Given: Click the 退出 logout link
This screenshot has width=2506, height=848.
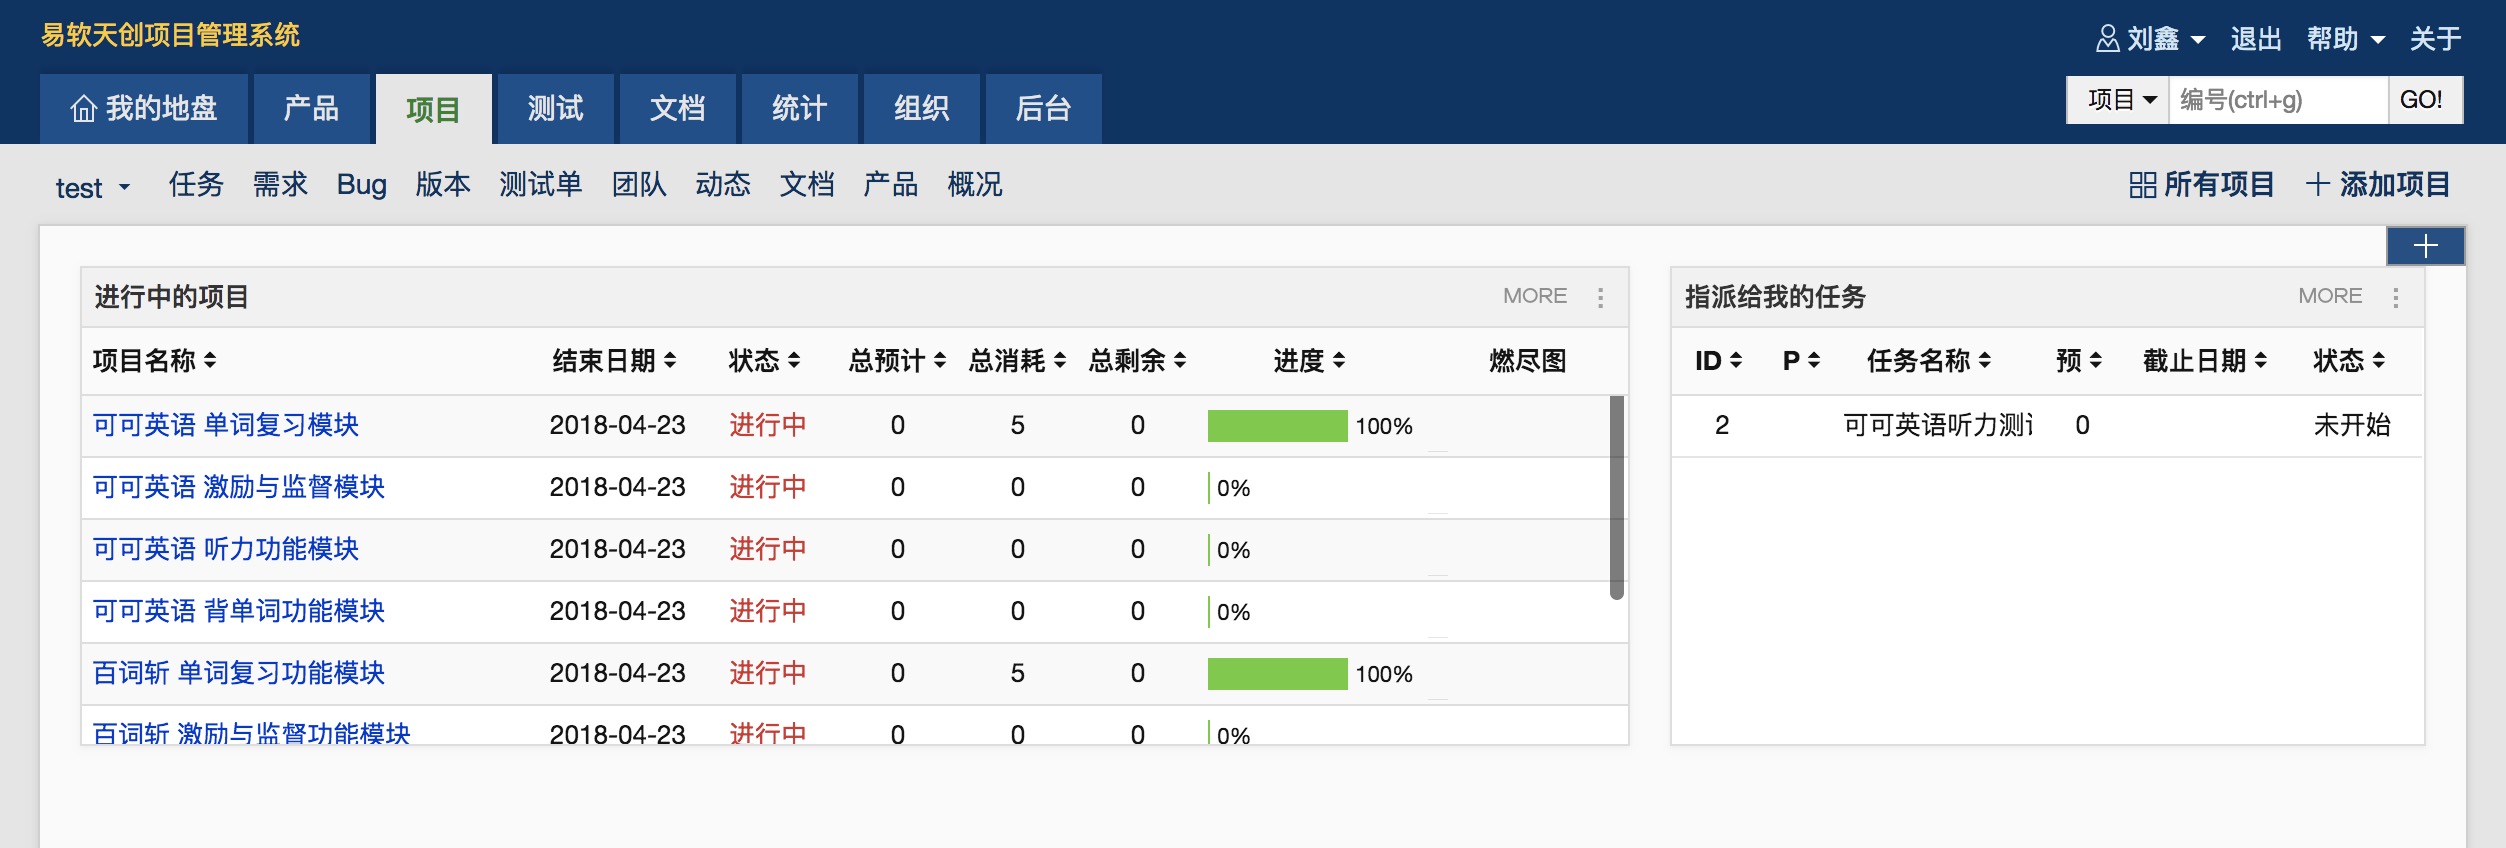Looking at the screenshot, I should pyautogui.click(x=2256, y=39).
